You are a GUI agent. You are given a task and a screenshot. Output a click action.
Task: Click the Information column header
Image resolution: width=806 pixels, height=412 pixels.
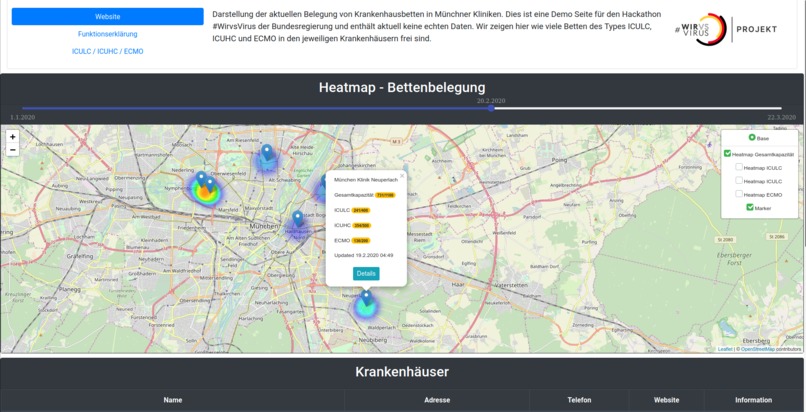754,400
